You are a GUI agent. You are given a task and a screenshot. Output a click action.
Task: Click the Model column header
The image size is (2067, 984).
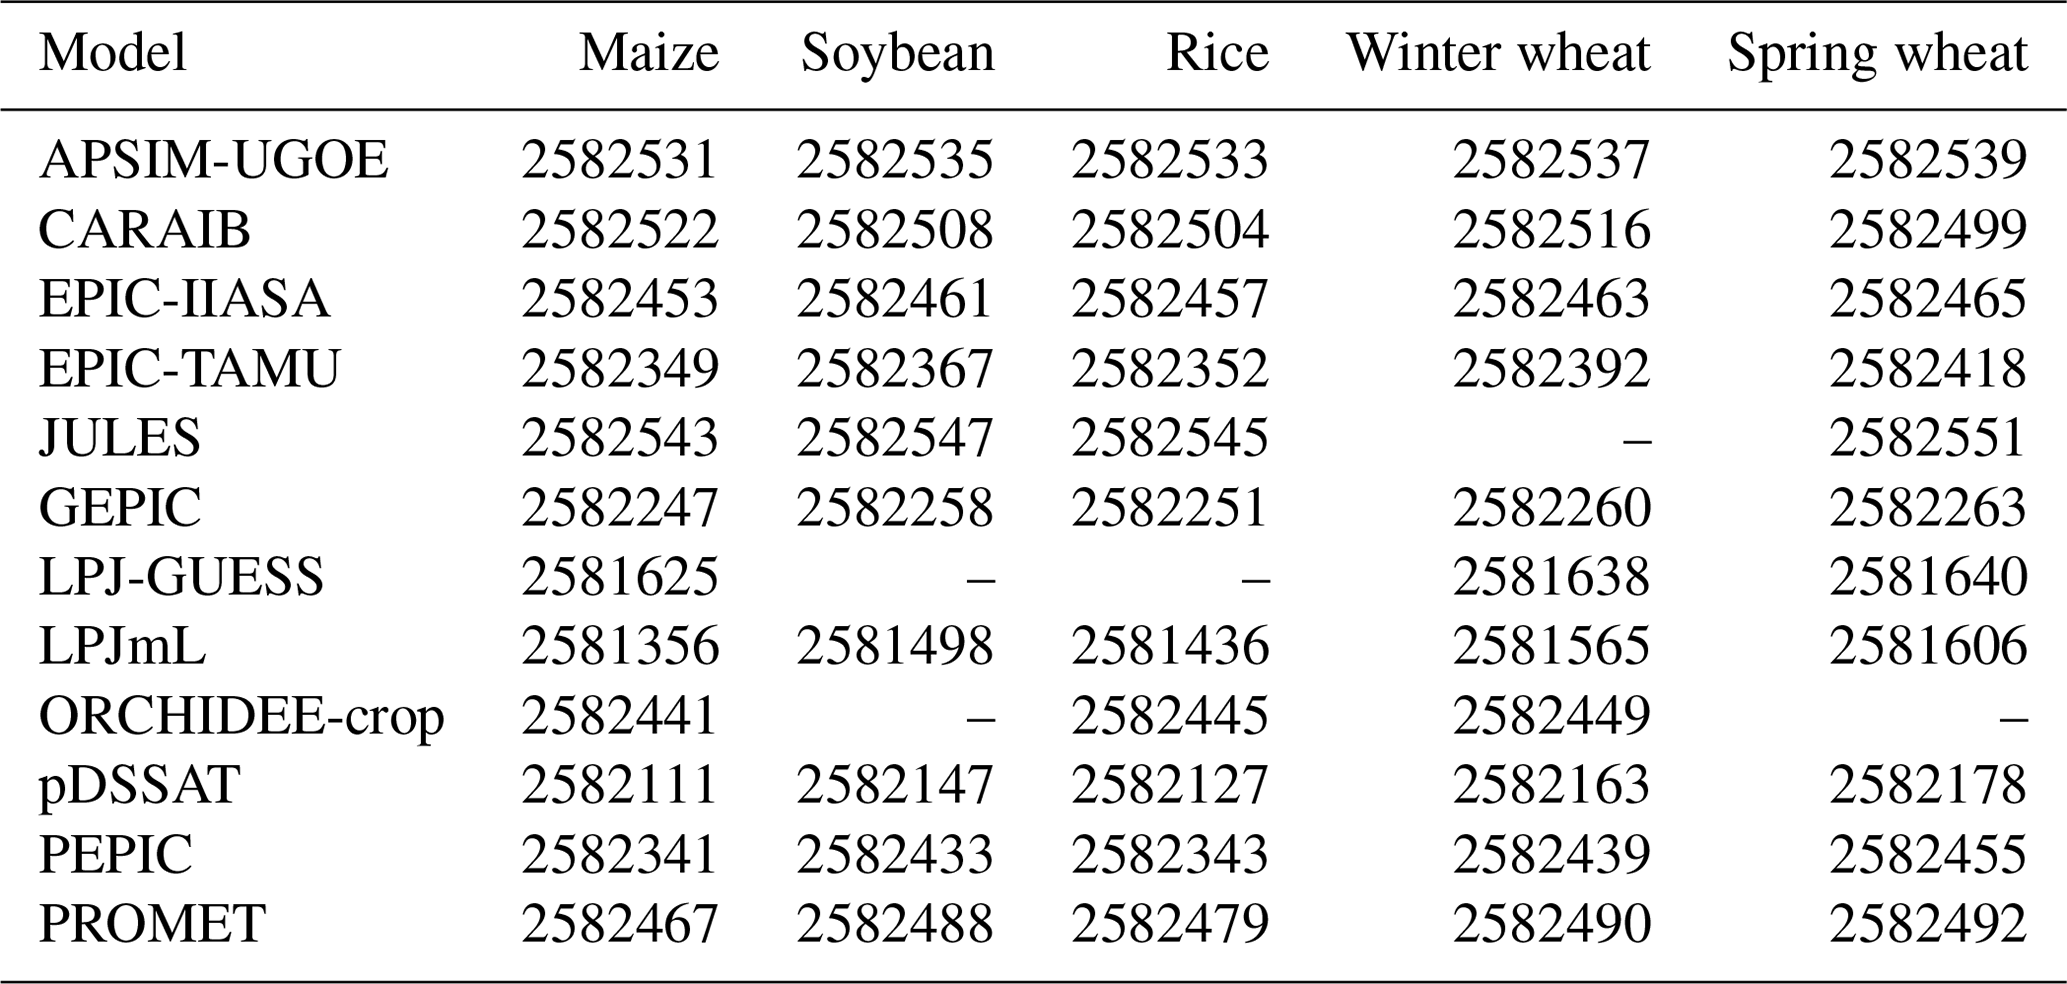pyautogui.click(x=113, y=53)
